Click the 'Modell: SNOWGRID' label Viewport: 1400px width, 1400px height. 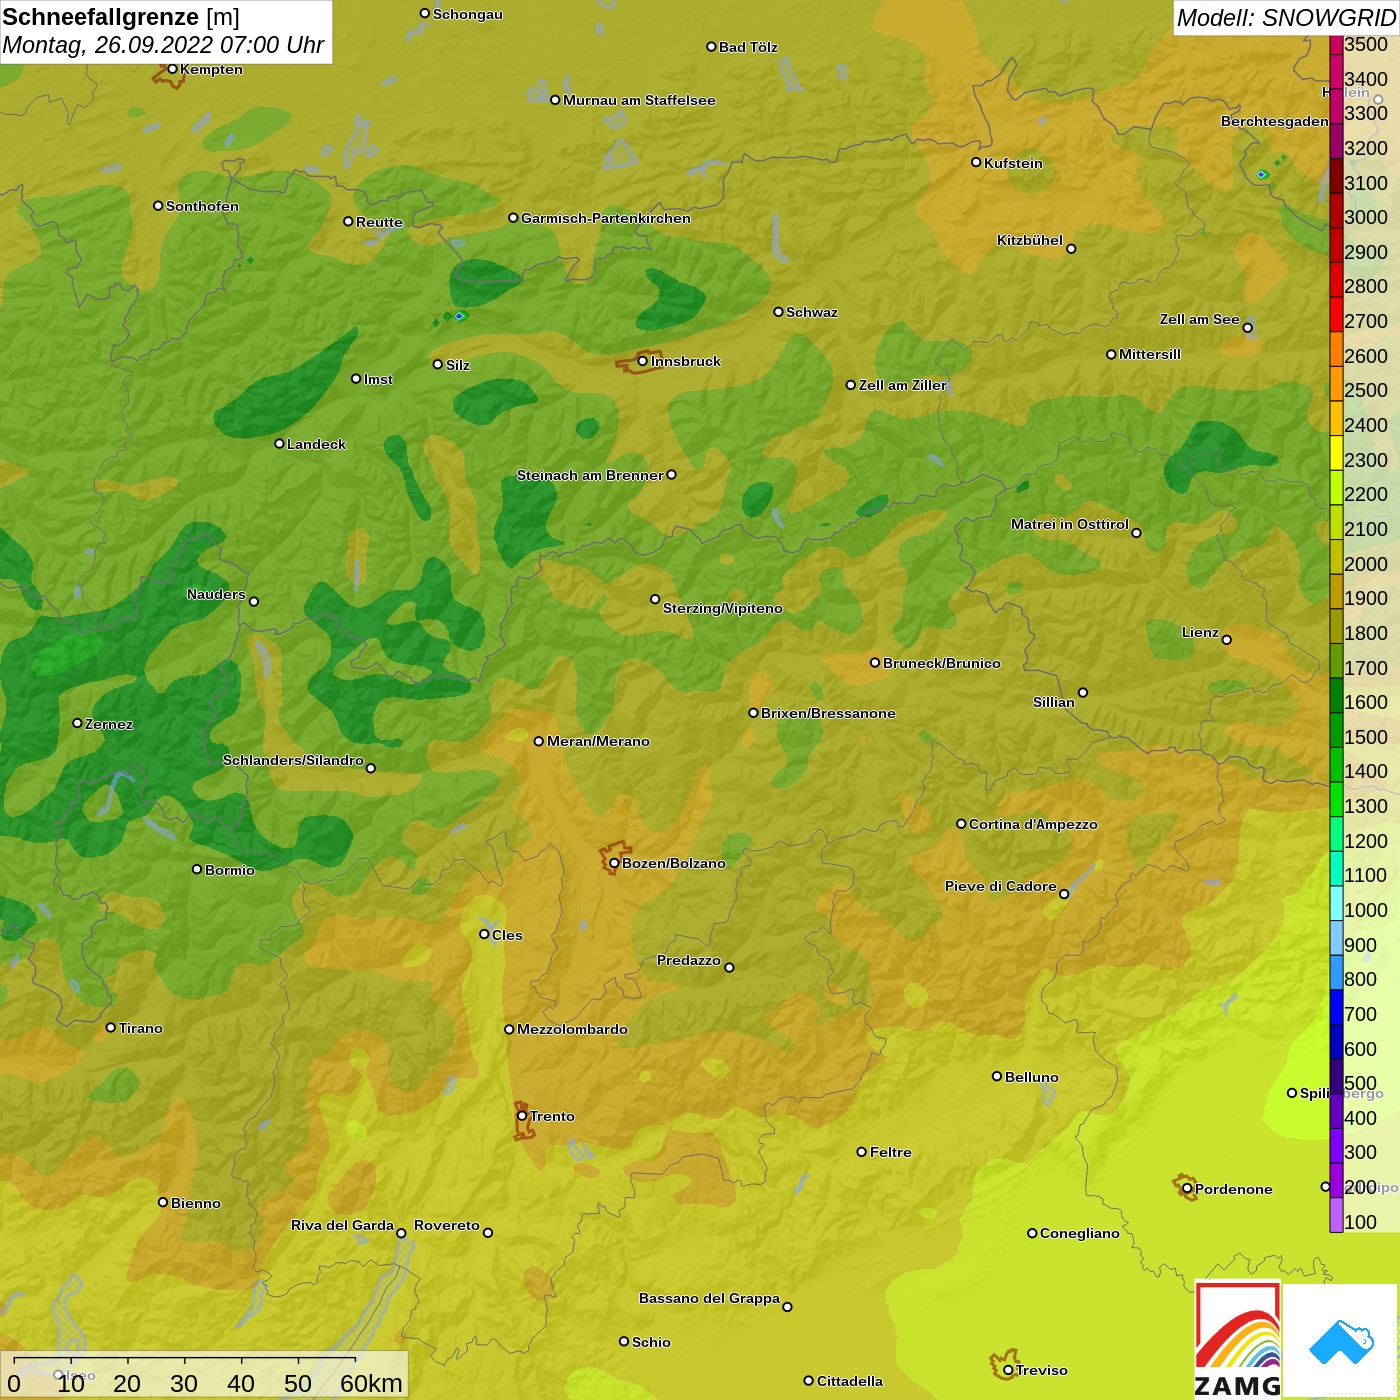1286,17
